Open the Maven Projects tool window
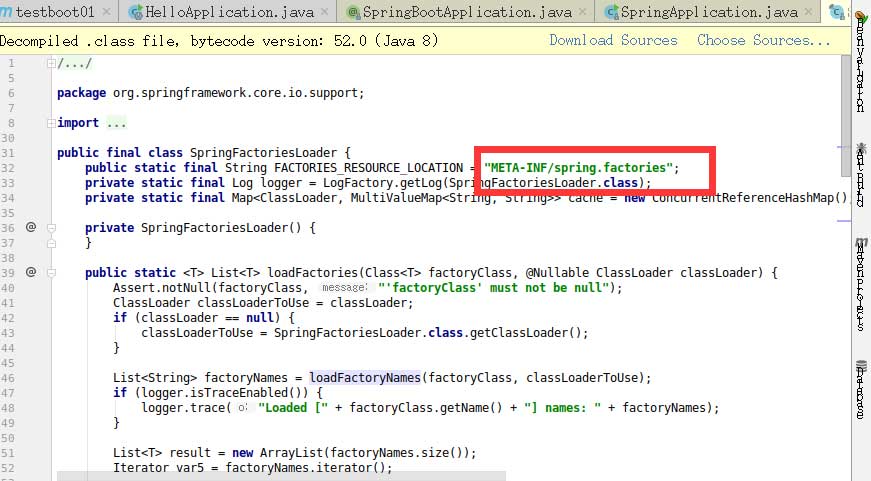This screenshot has height=481, width=871. pyautogui.click(x=861, y=285)
